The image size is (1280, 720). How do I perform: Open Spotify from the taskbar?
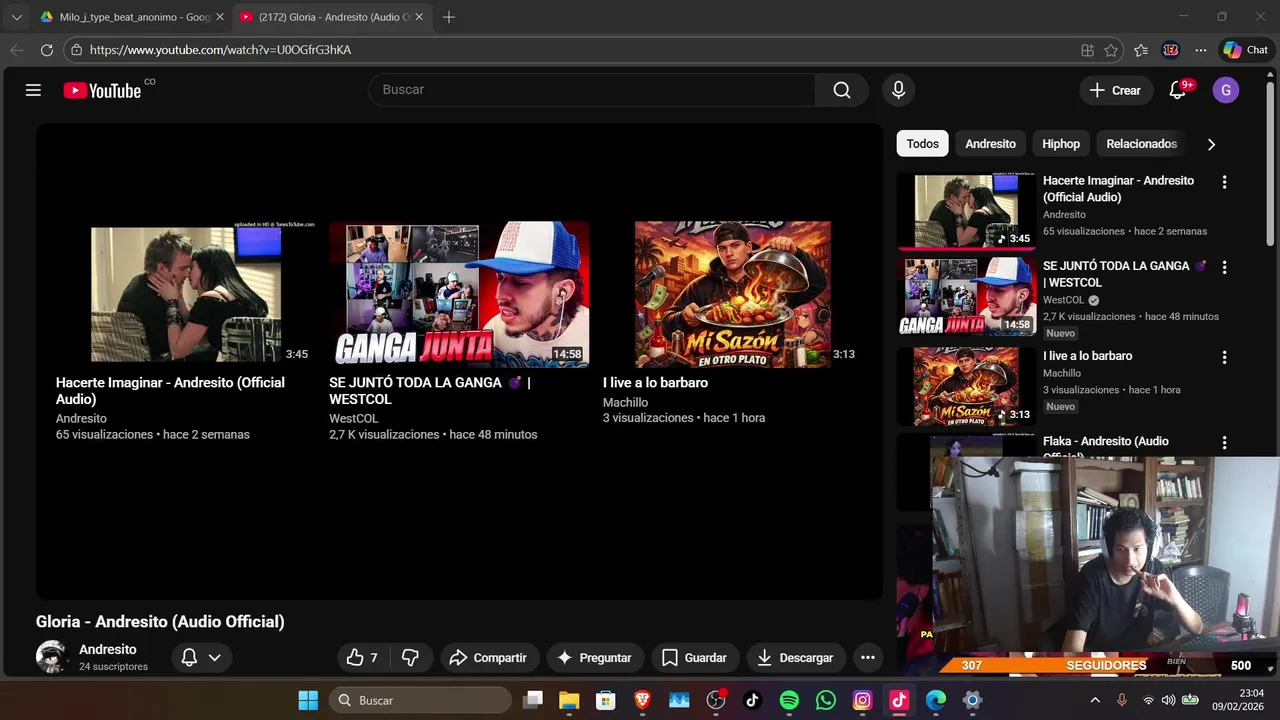click(x=789, y=700)
